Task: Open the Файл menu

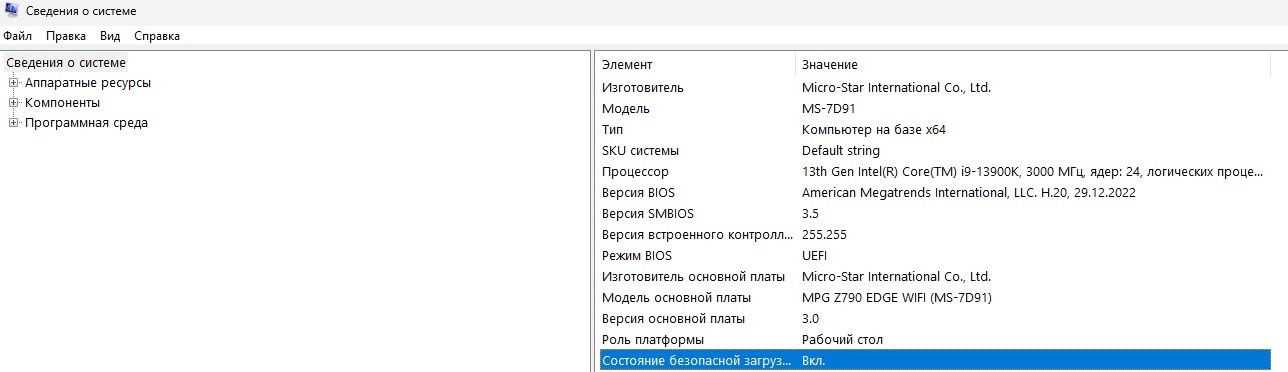Action: (x=18, y=36)
